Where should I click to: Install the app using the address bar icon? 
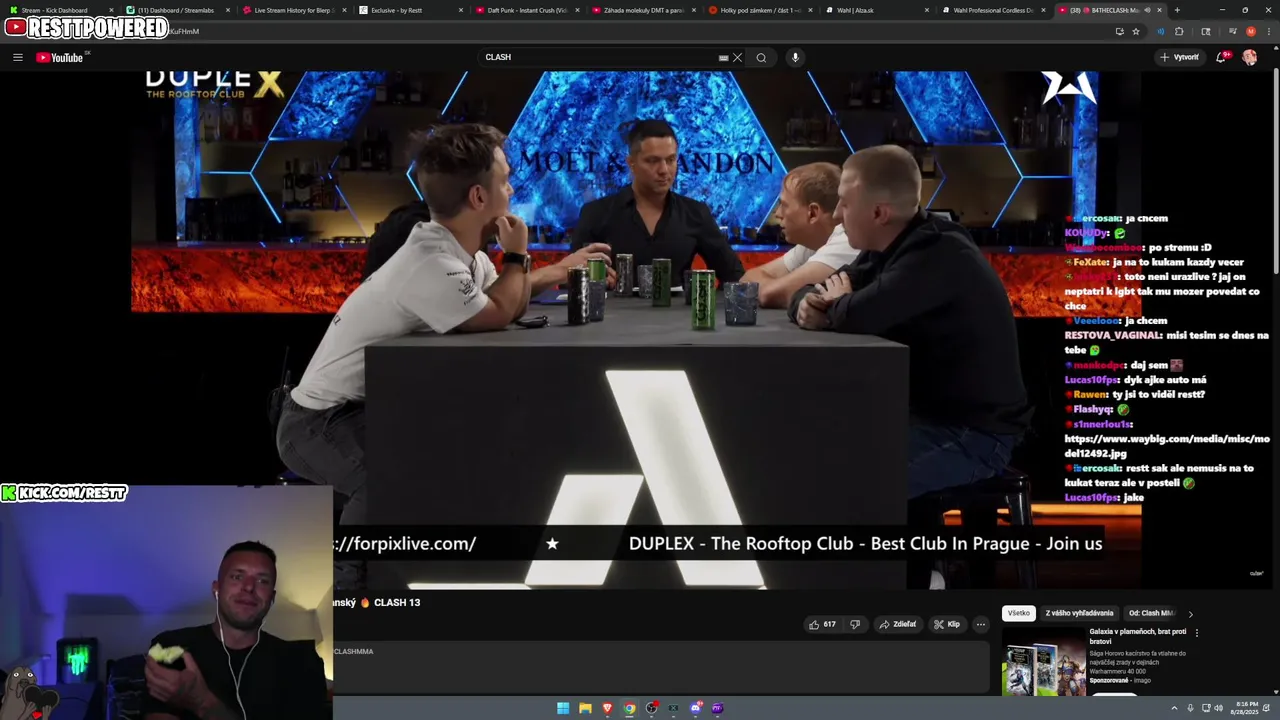point(1119,31)
